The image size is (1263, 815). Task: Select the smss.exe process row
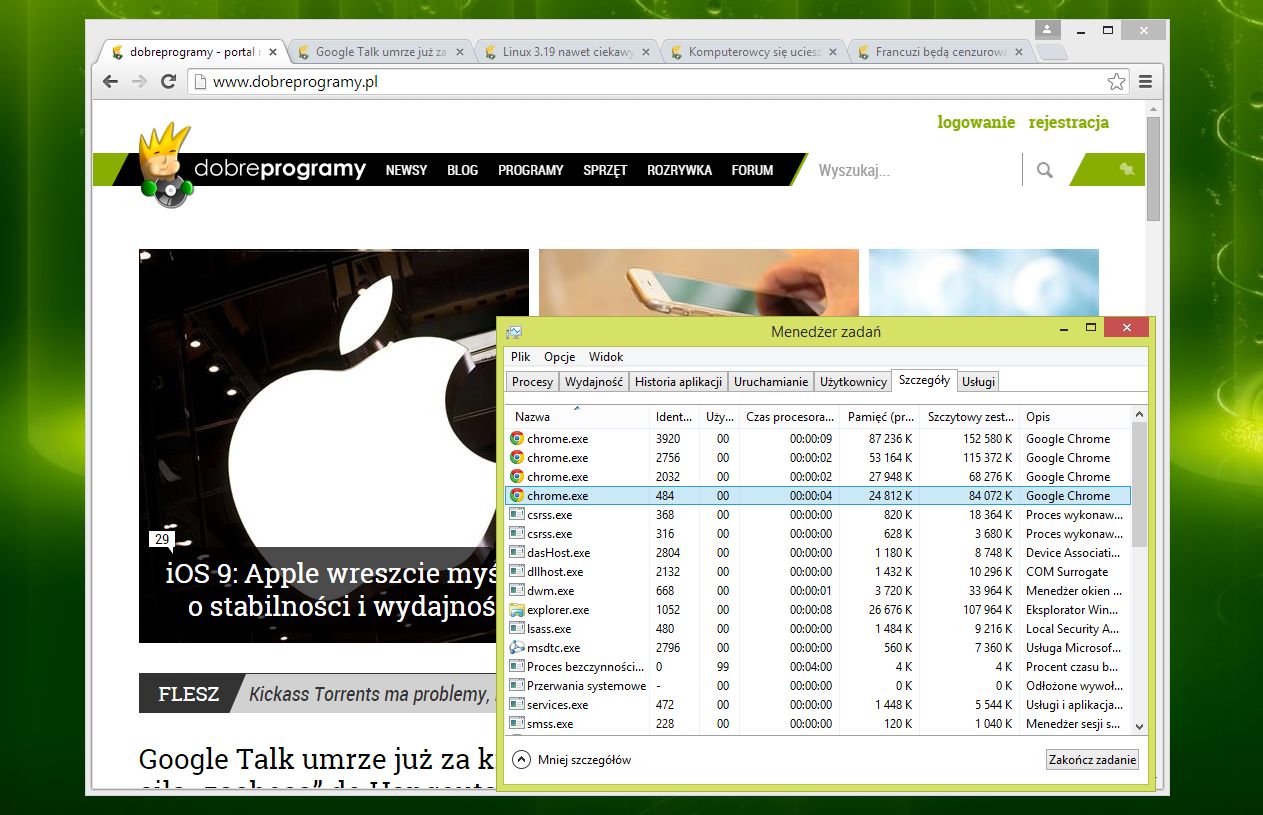pyautogui.click(x=819, y=723)
